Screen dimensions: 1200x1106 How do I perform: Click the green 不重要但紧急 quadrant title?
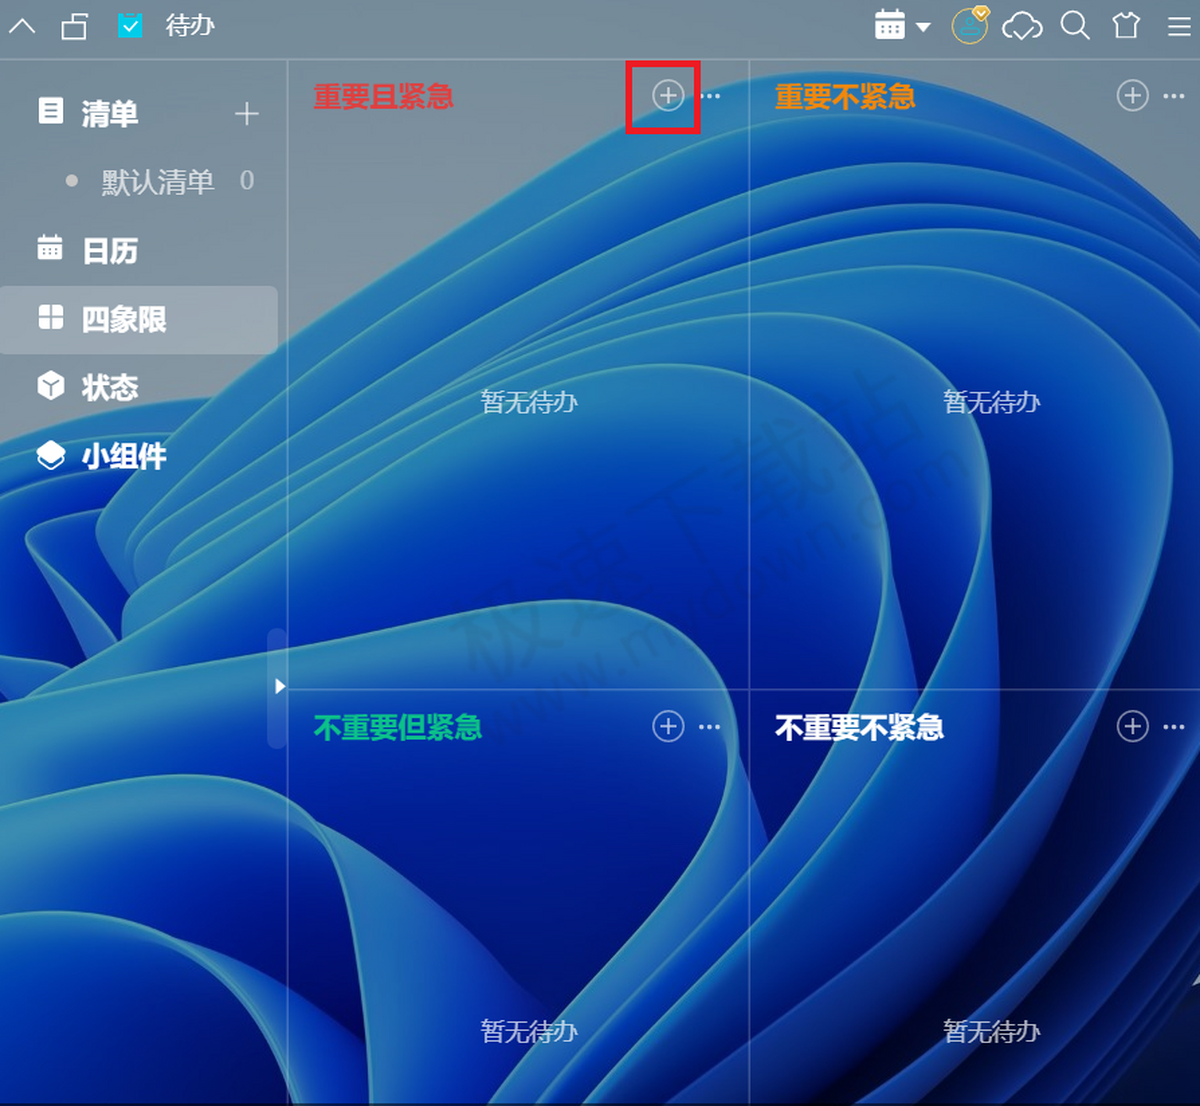[x=398, y=727]
